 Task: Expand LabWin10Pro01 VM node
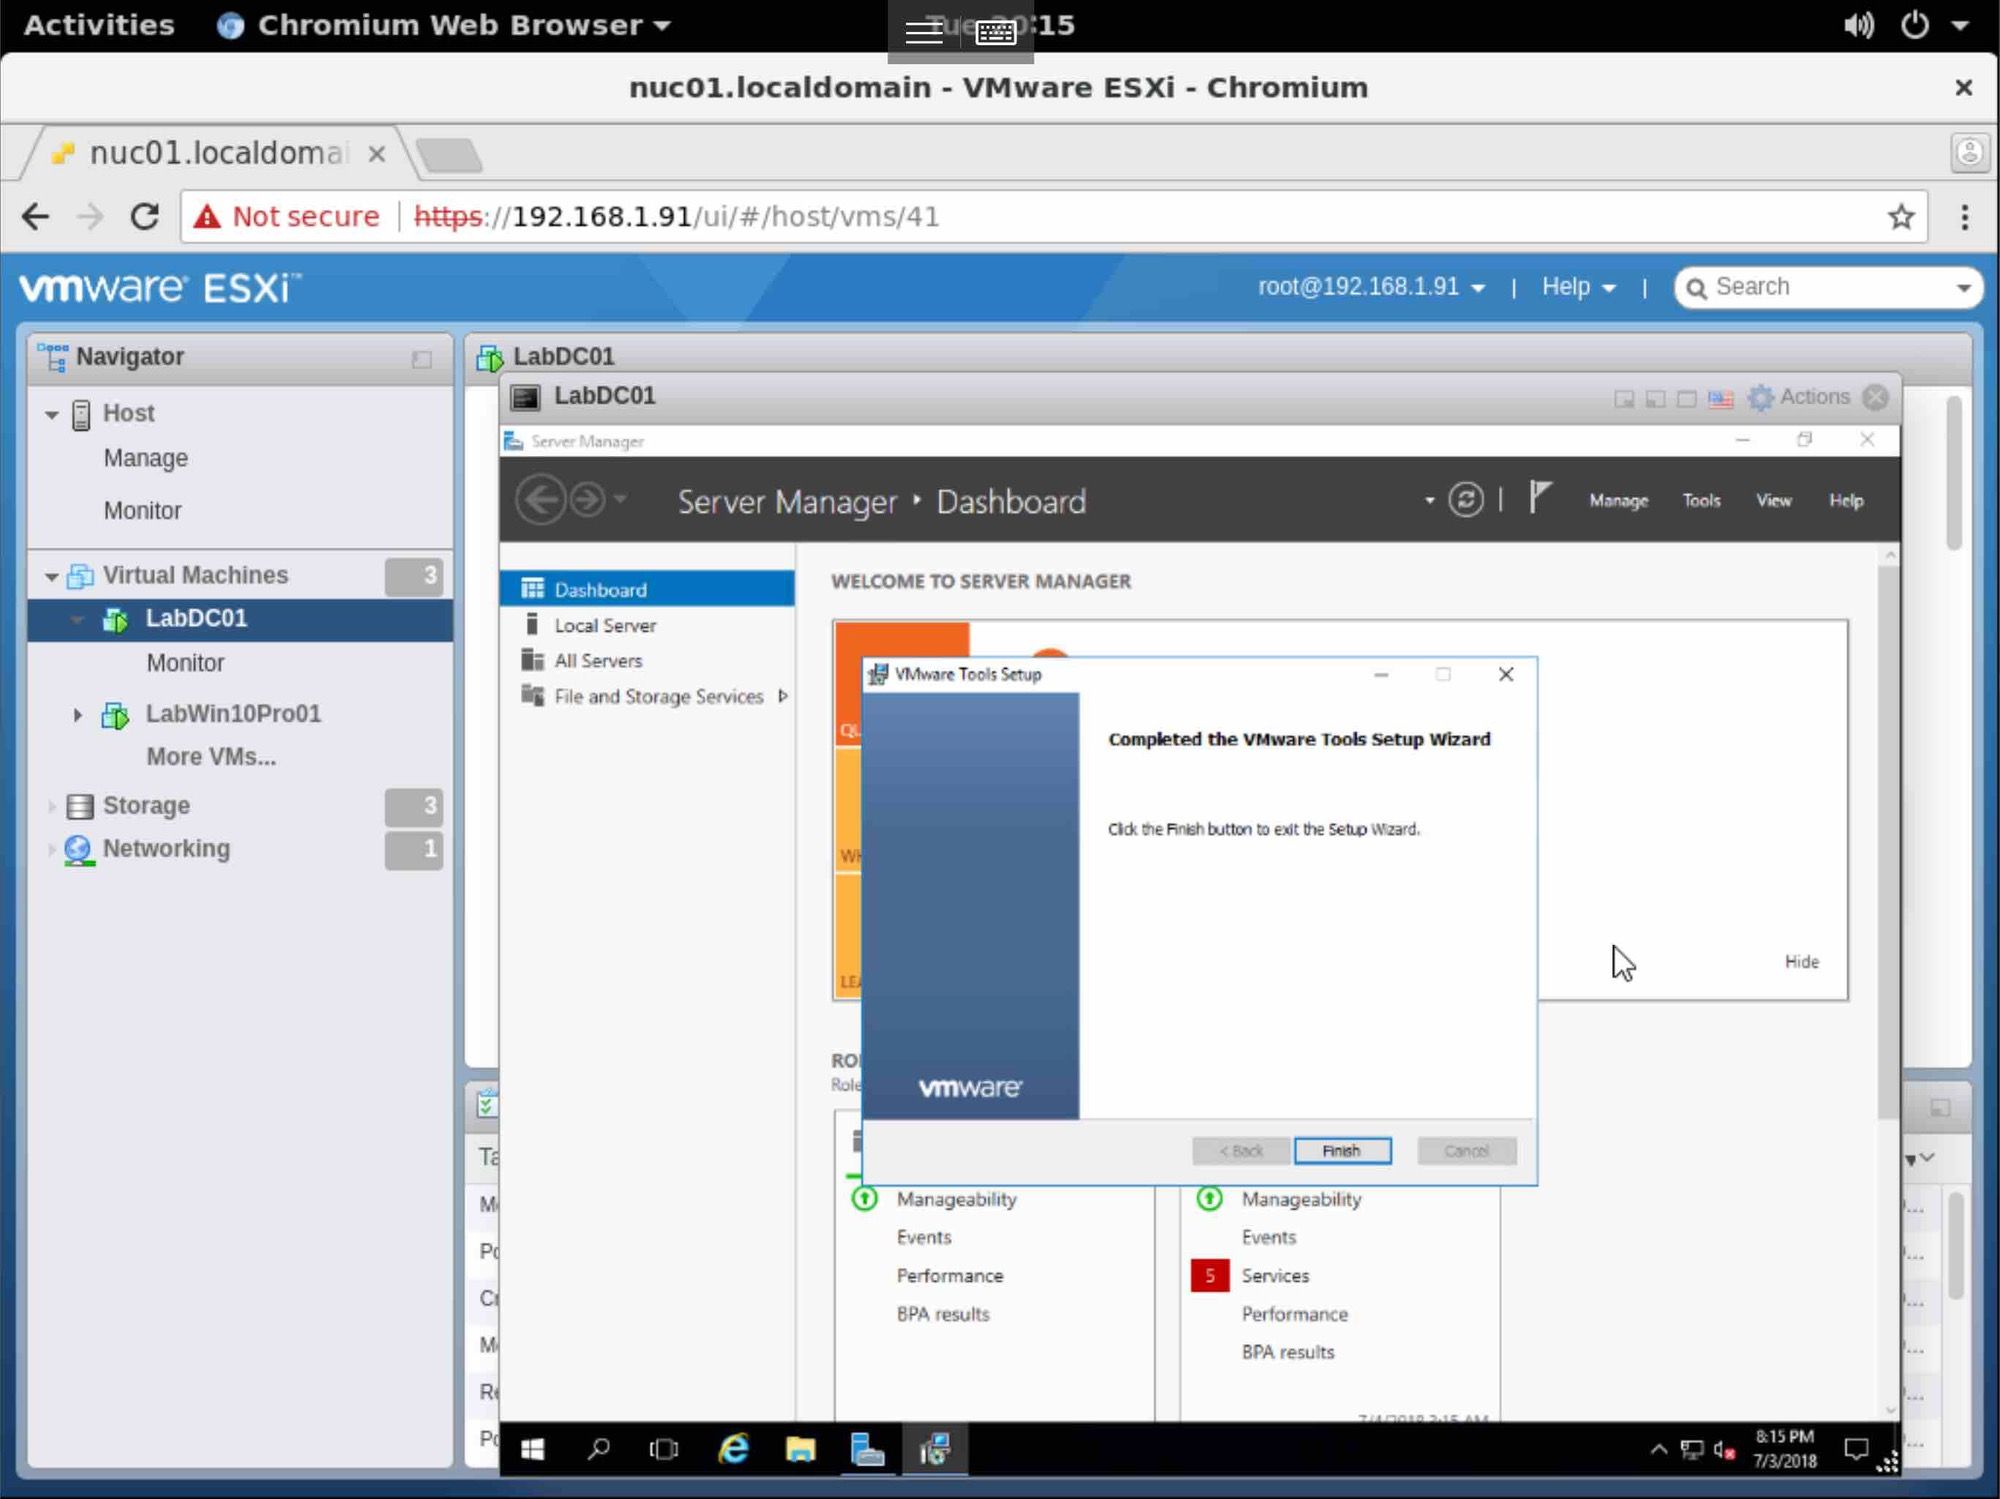77,714
